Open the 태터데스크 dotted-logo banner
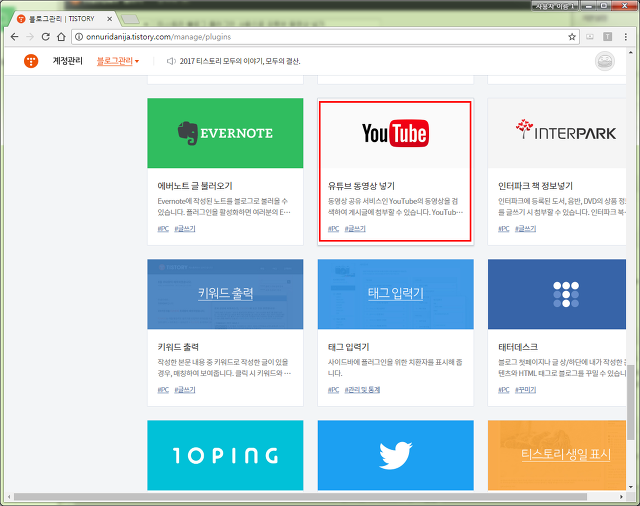 point(557,294)
